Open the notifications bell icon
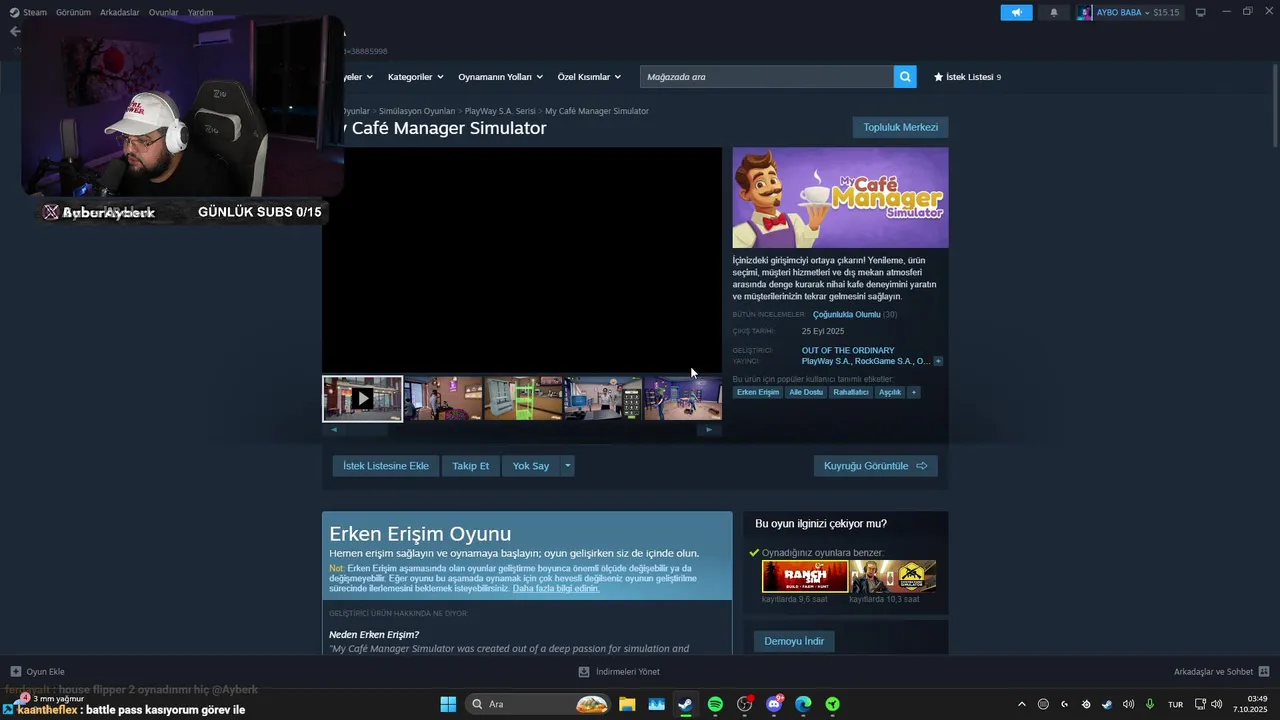 coord(1053,13)
